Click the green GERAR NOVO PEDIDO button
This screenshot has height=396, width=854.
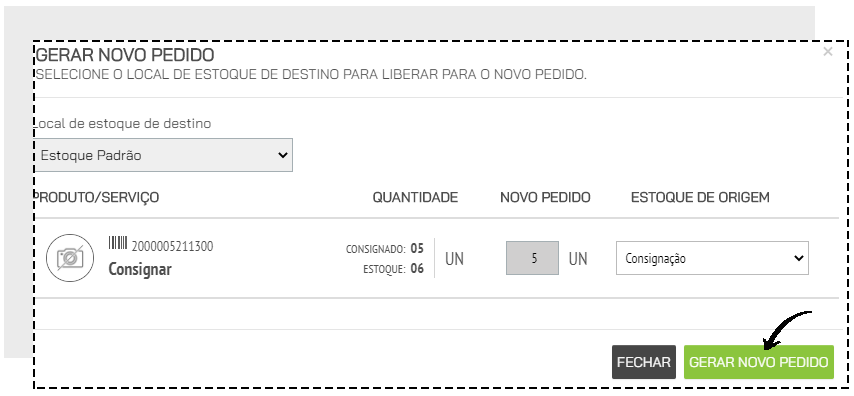point(759,362)
